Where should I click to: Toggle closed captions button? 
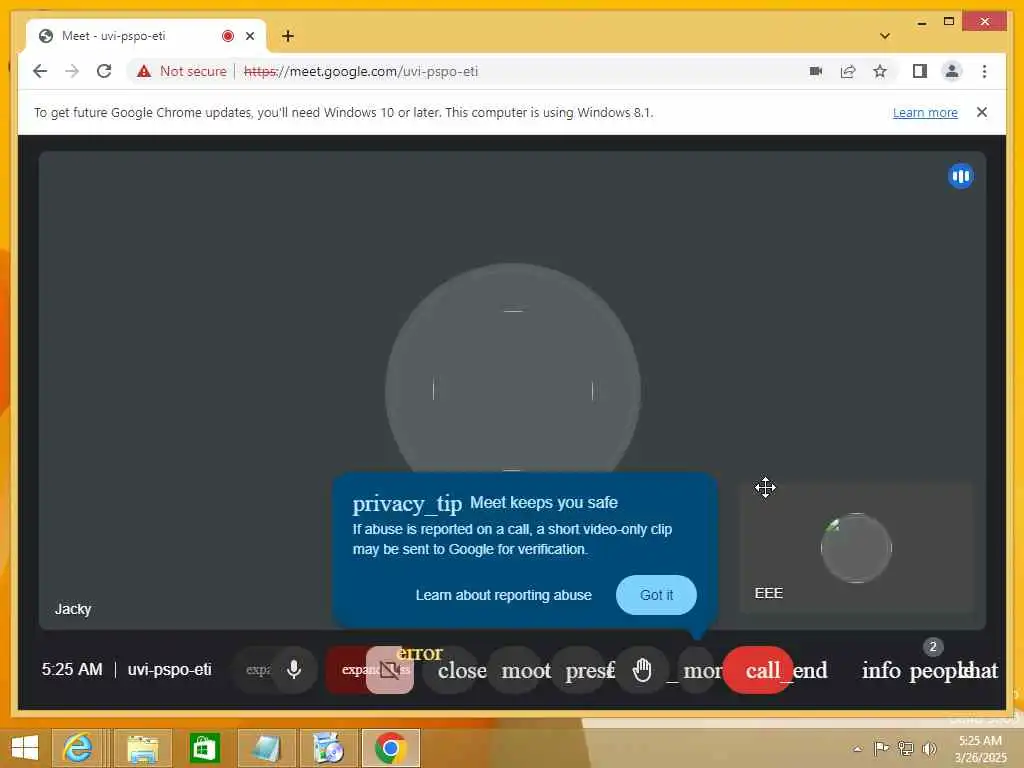(x=453, y=670)
